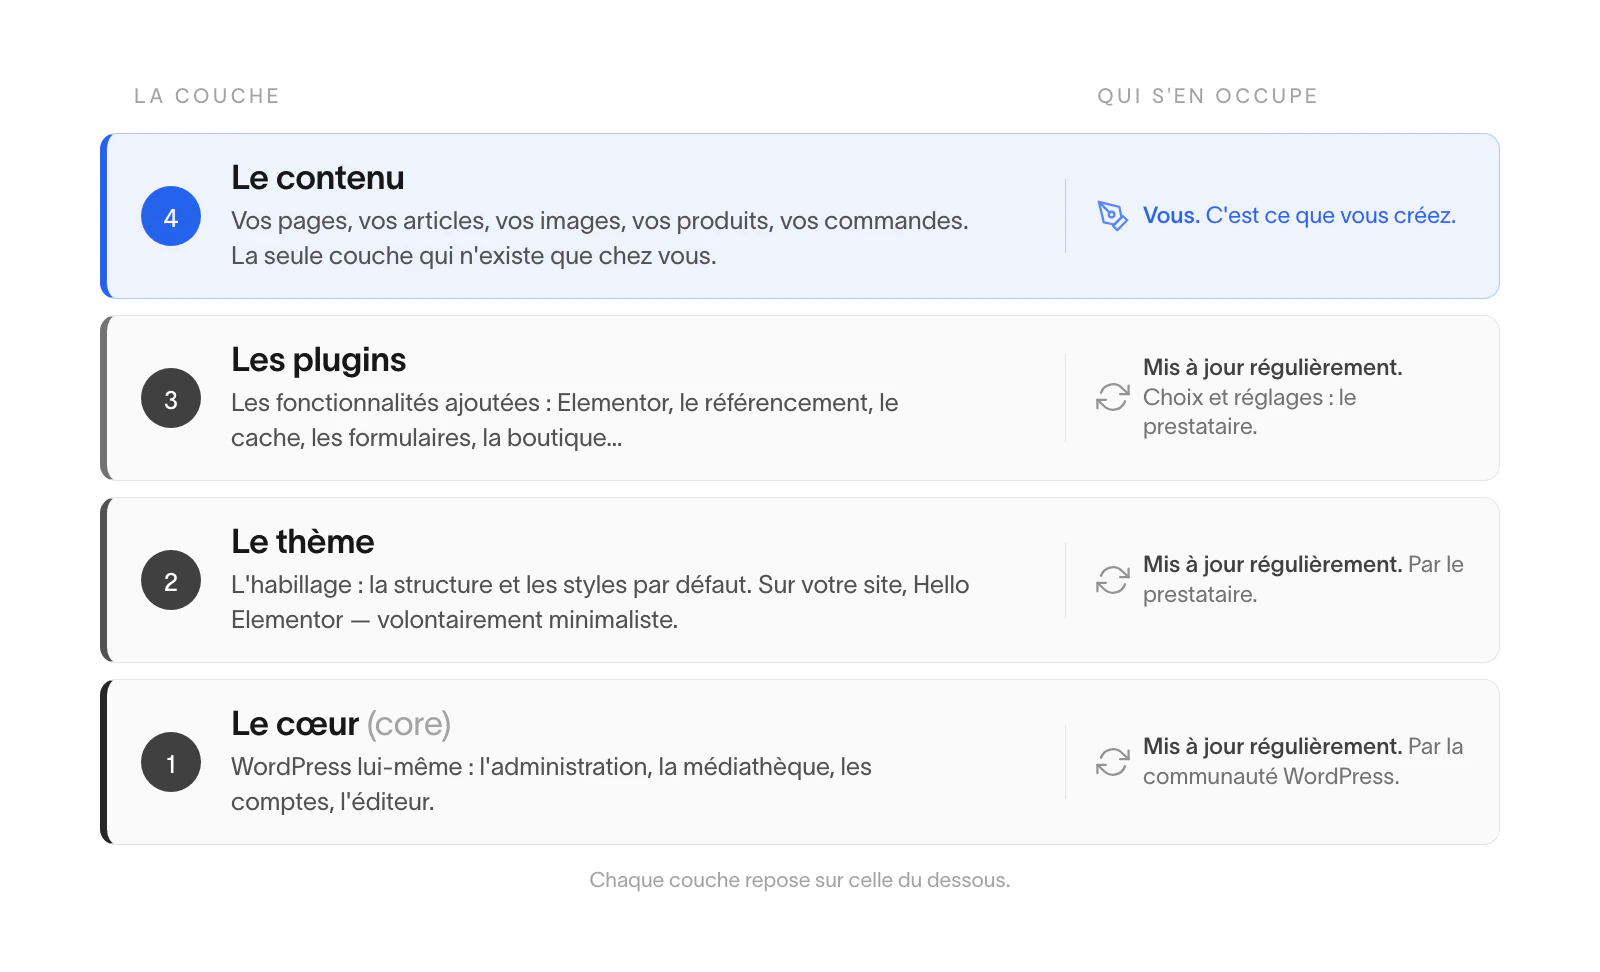Viewport: 1600px width, 972px height.
Task: Click 'Vous. C'est ce que vous créez.' text
Action: [1299, 216]
